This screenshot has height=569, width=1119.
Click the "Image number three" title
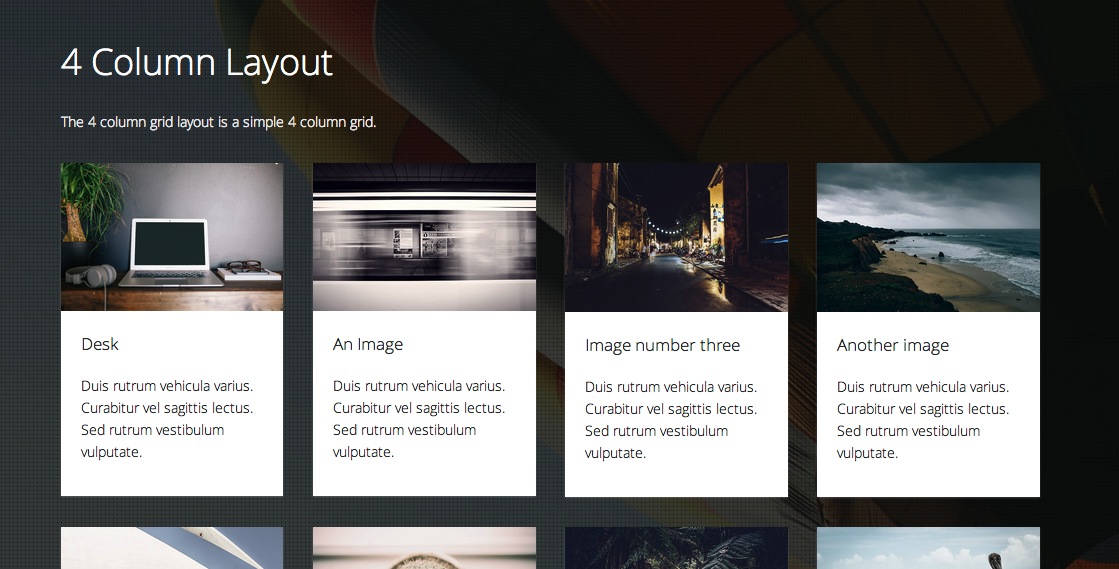pos(662,346)
